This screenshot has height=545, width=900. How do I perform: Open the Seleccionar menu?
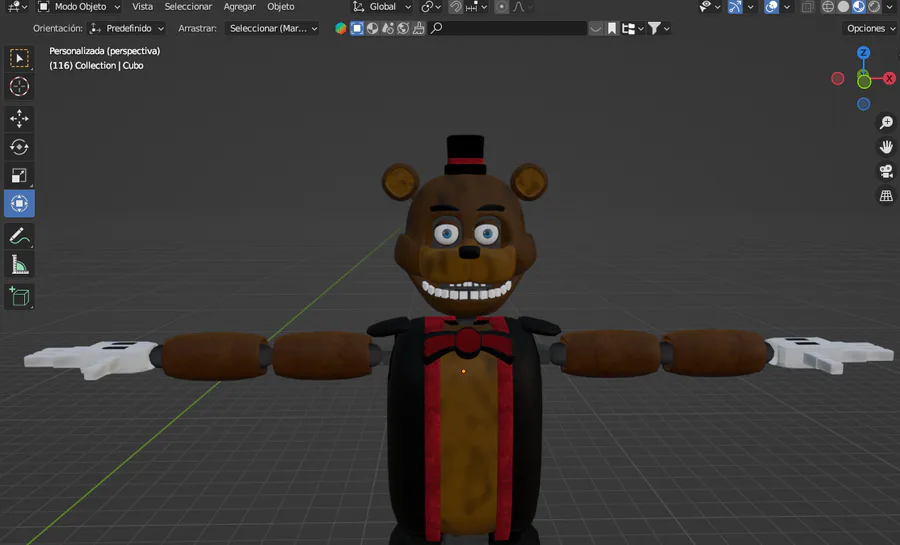[x=188, y=7]
